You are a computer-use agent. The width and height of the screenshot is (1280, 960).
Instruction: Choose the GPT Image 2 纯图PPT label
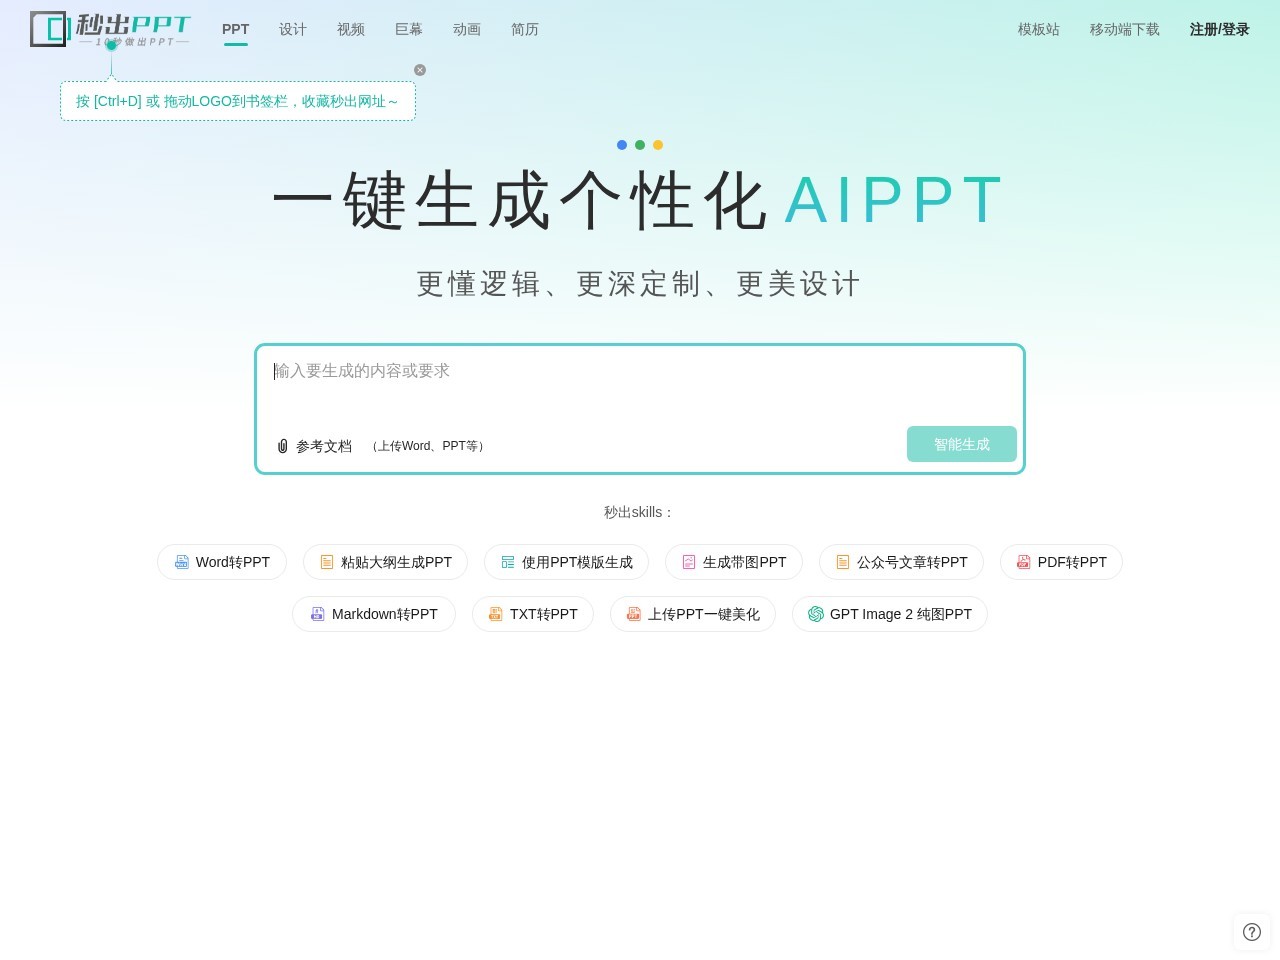901,614
